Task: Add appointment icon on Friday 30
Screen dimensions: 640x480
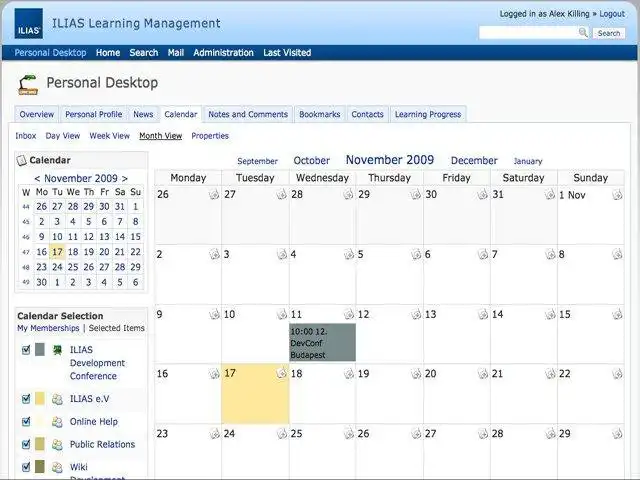Action: click(x=482, y=194)
